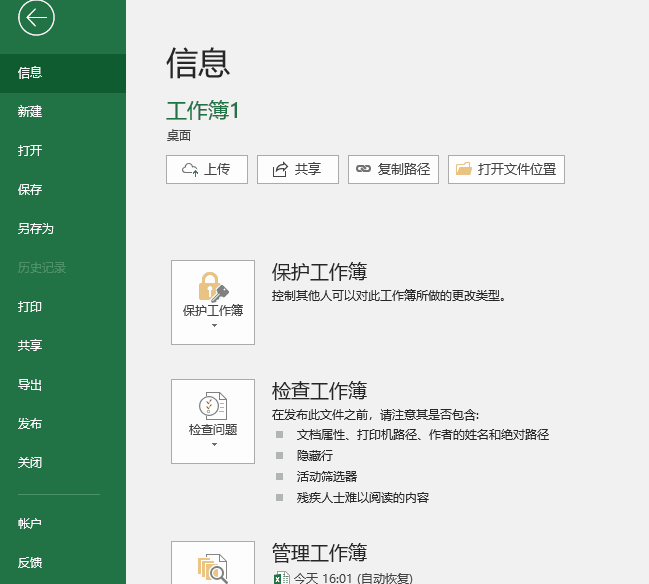Click the folder icon in 打开文件位置

[464, 168]
